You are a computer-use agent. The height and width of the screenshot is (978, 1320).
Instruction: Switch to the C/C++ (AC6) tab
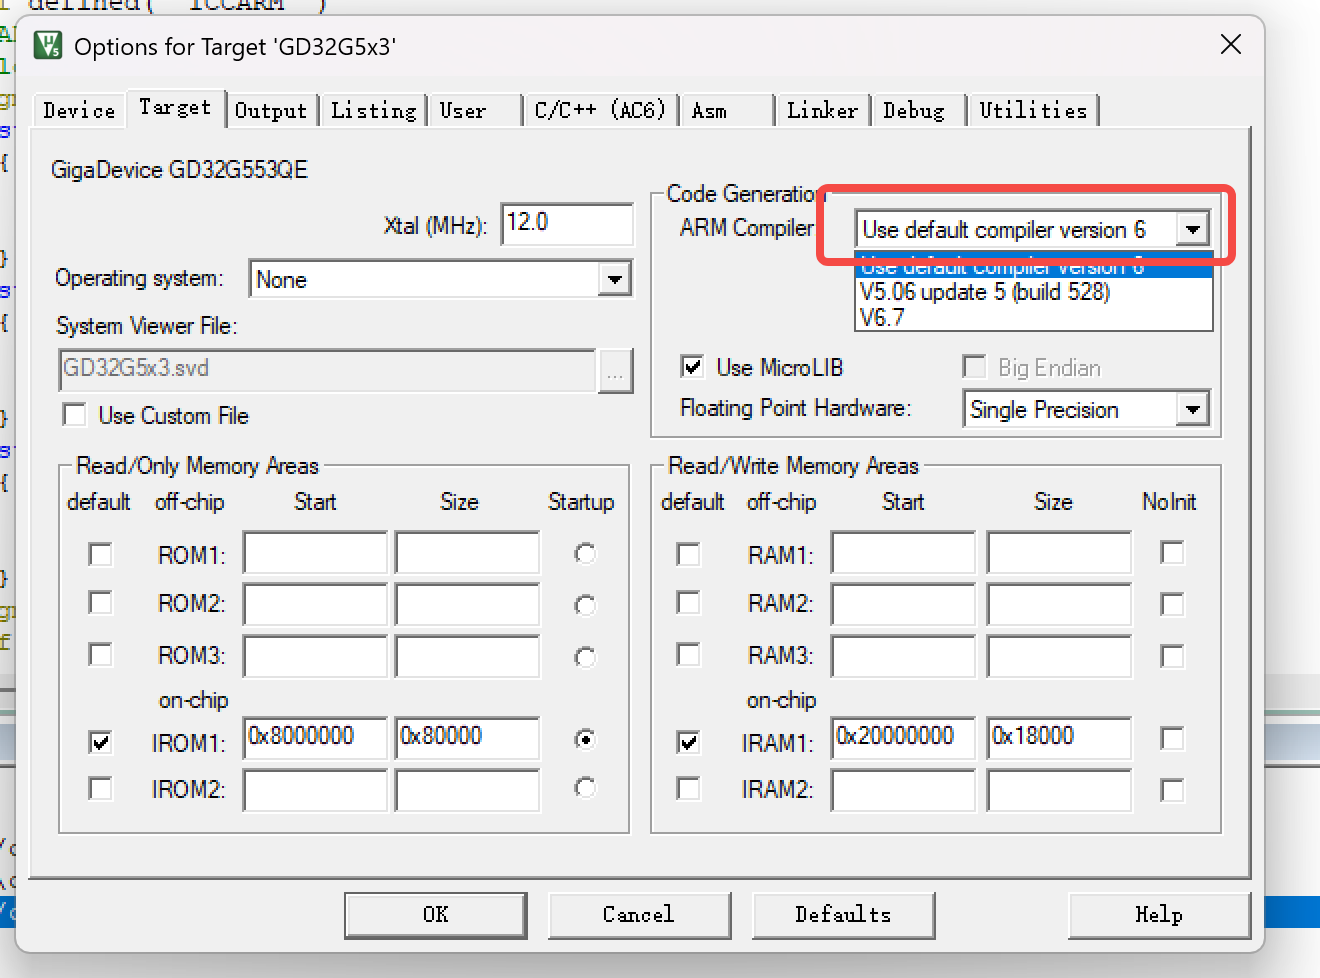click(599, 110)
